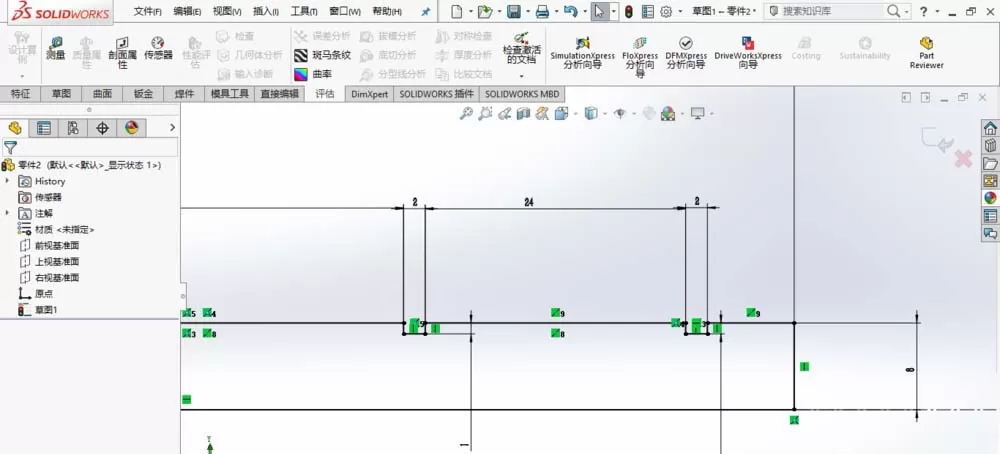Open the 文件(F) menu
Viewport: 1000px width, 454px height.
(147, 11)
